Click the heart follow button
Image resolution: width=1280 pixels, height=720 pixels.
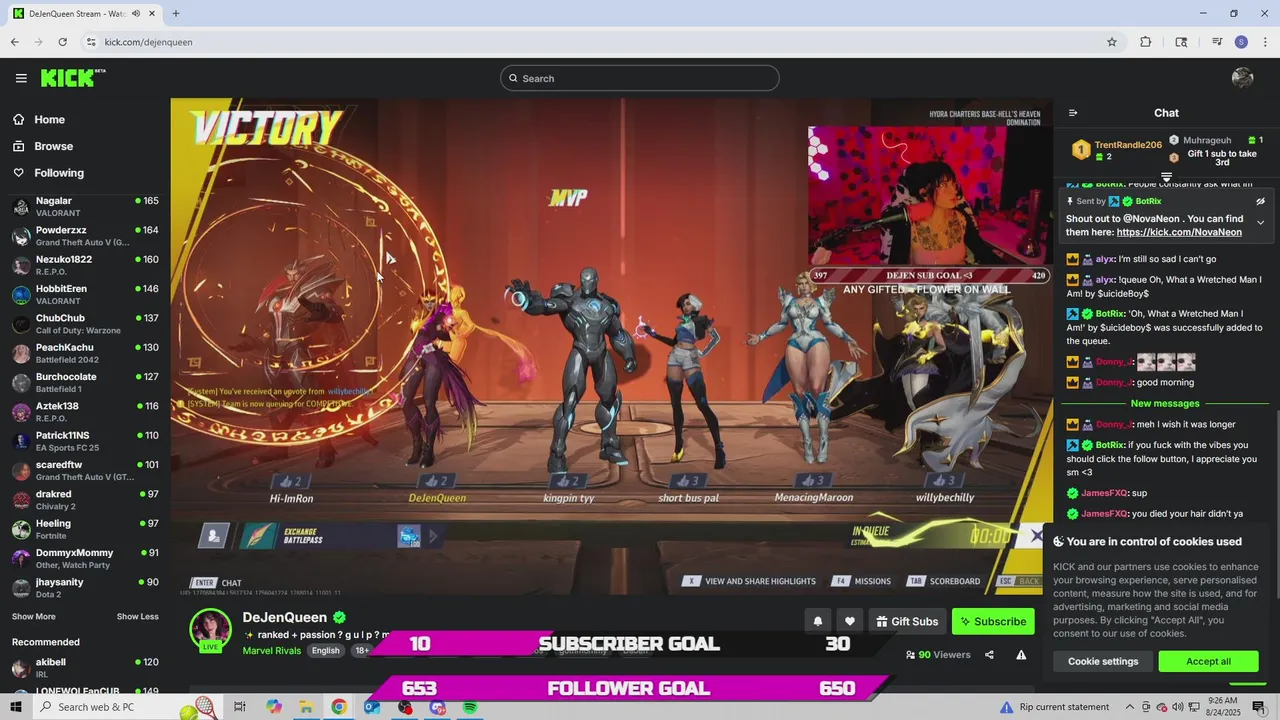pyautogui.click(x=849, y=621)
